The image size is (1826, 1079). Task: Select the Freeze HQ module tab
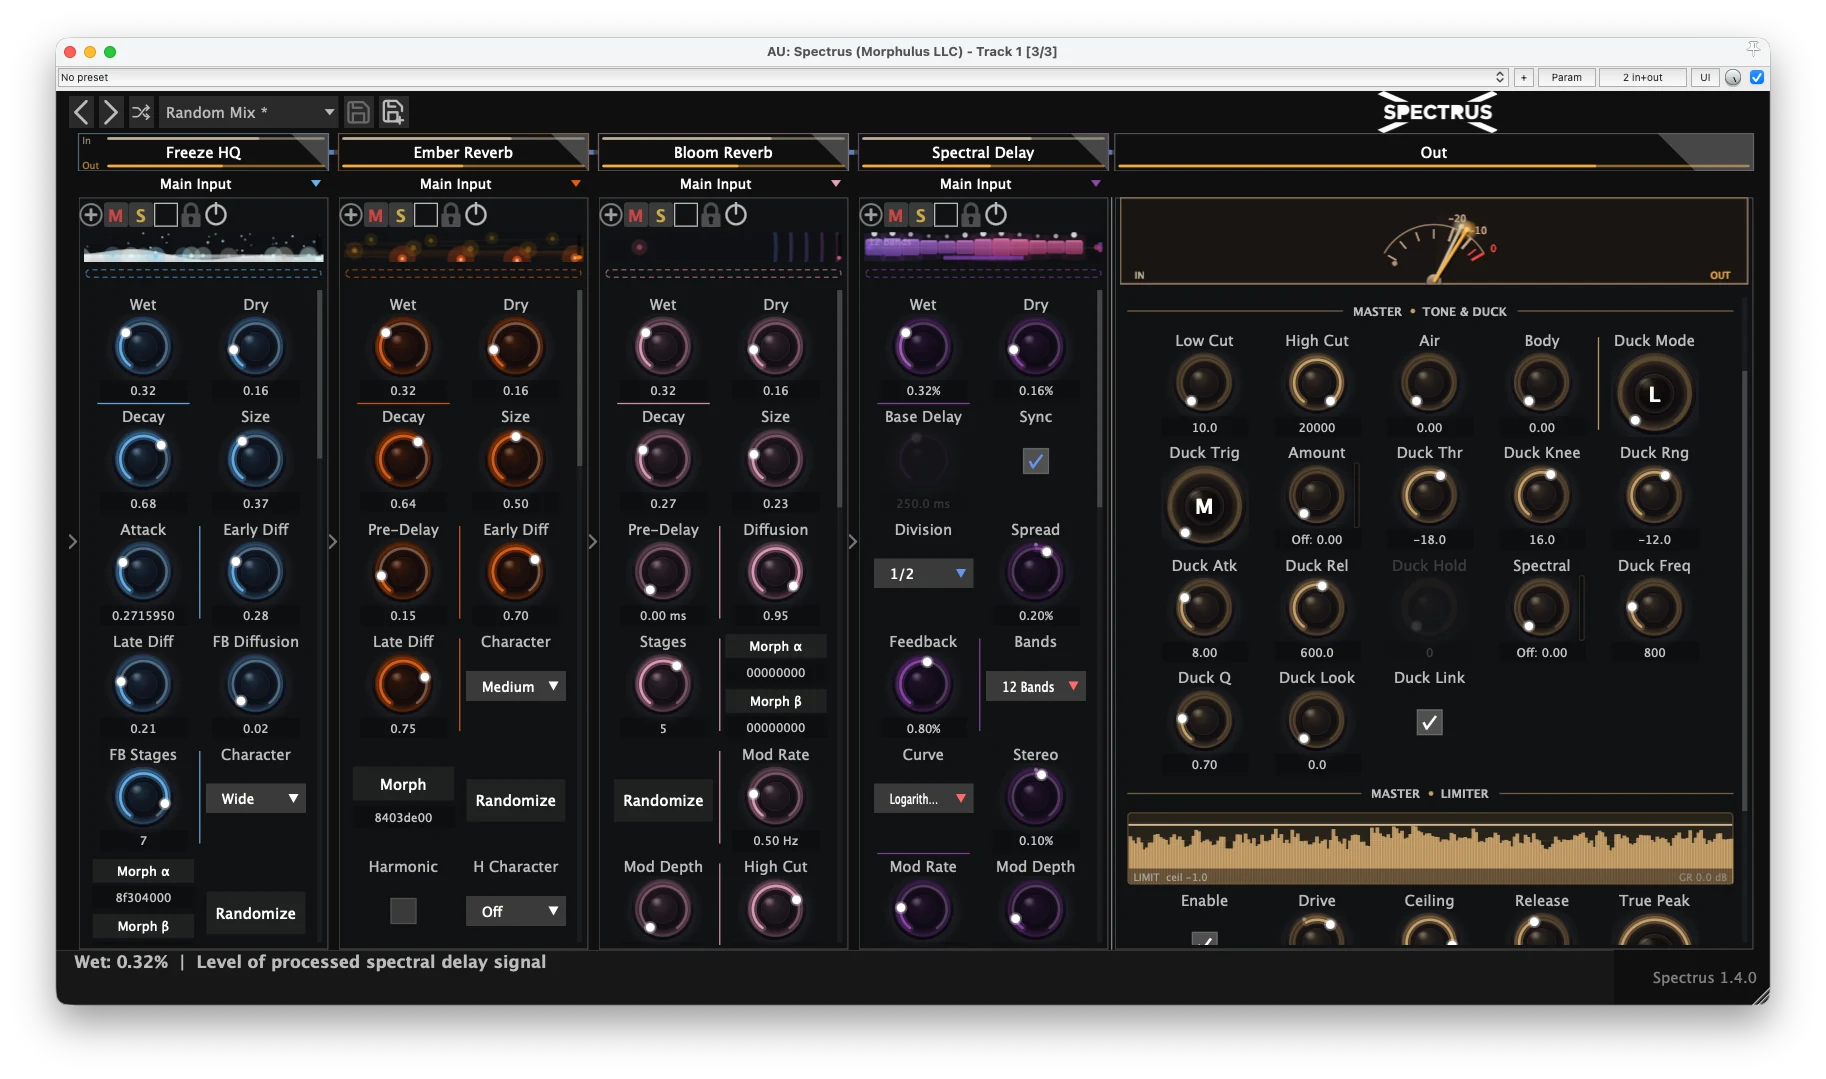(204, 152)
